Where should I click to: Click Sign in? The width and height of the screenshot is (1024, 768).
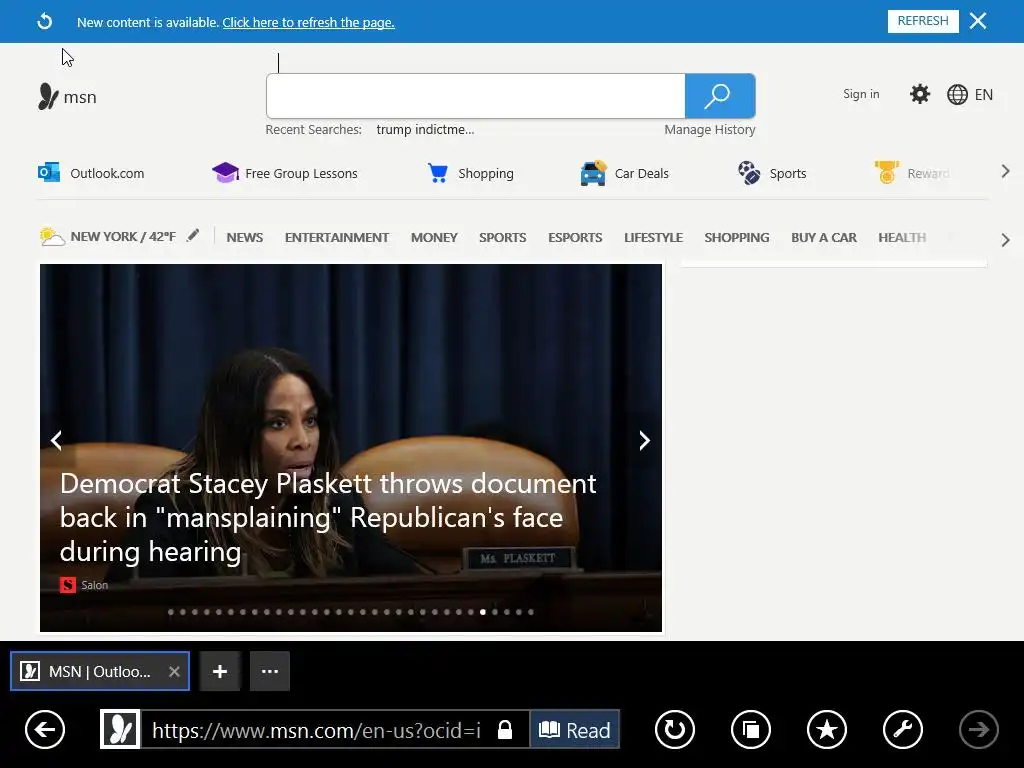[861, 94]
